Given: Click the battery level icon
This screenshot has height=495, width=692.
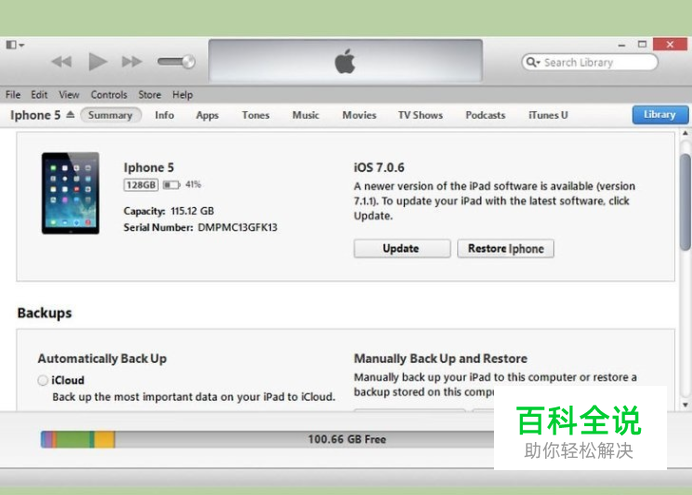Looking at the screenshot, I should (x=172, y=184).
